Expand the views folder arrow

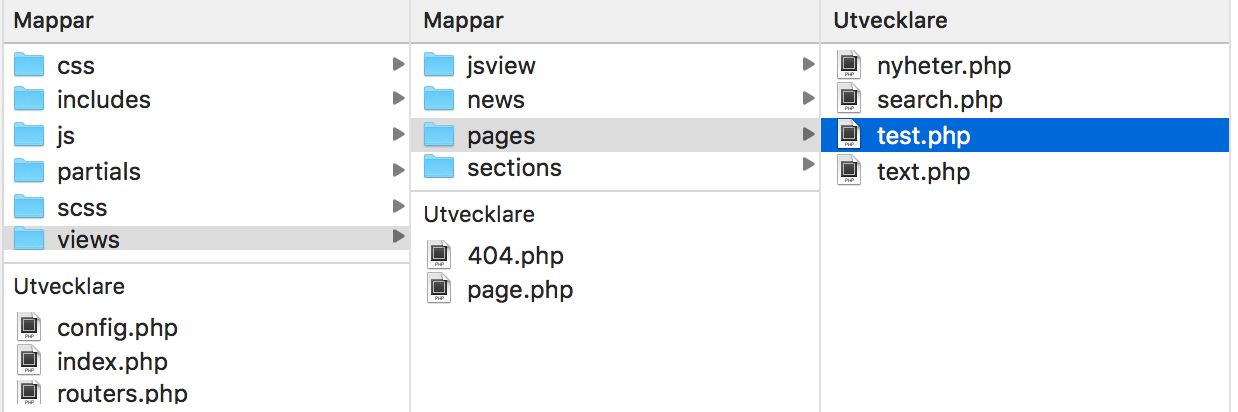(399, 237)
